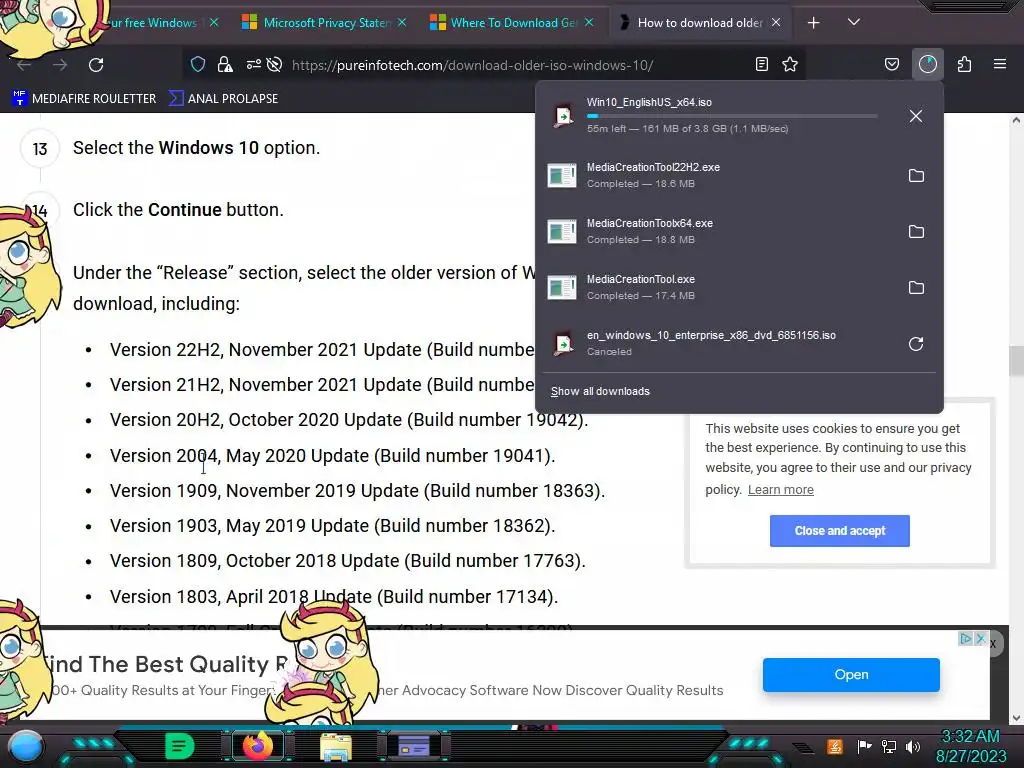Image resolution: width=1024 pixels, height=768 pixels.
Task: Open MediaCreationToolx64.exe download entry
Action: 718,231
